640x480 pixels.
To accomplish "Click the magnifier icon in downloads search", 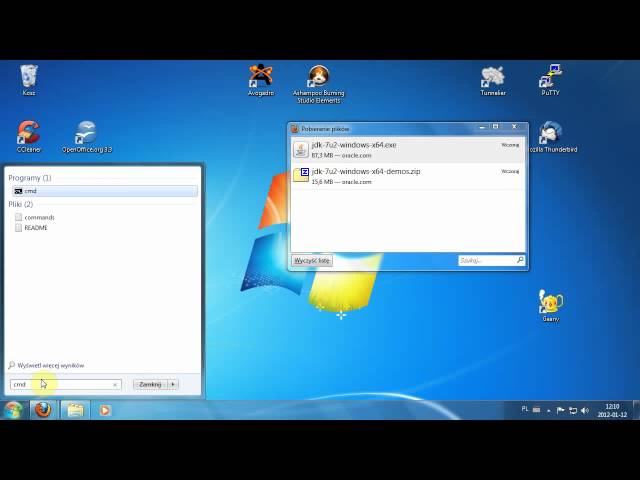I will click(x=520, y=260).
